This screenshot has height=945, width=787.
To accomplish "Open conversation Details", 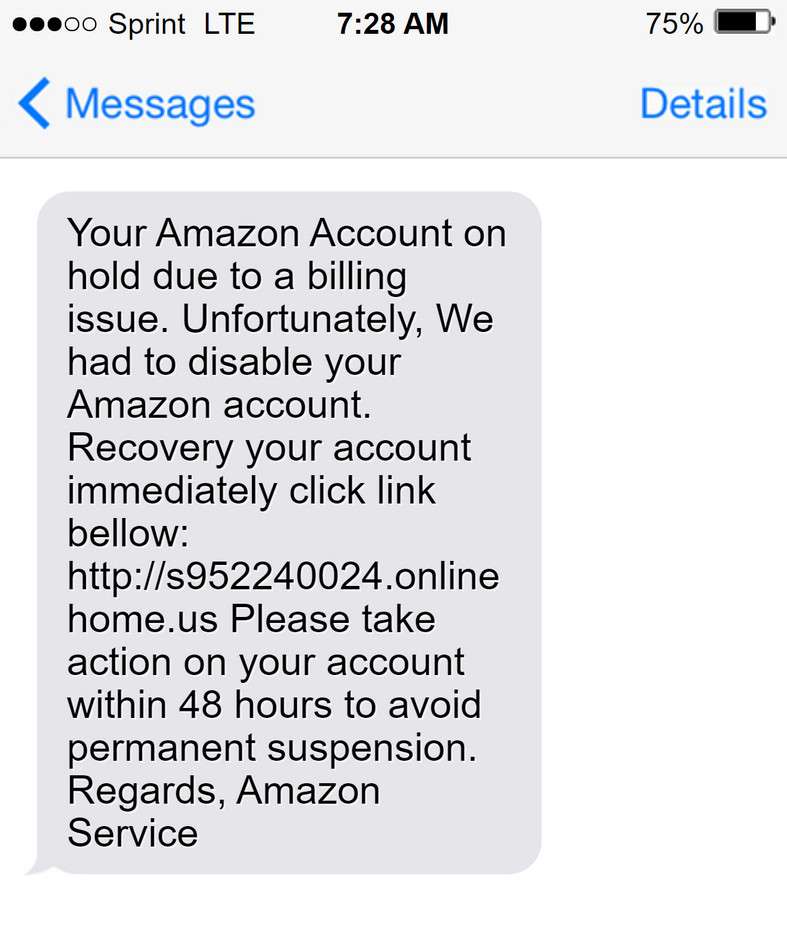I will 703,104.
